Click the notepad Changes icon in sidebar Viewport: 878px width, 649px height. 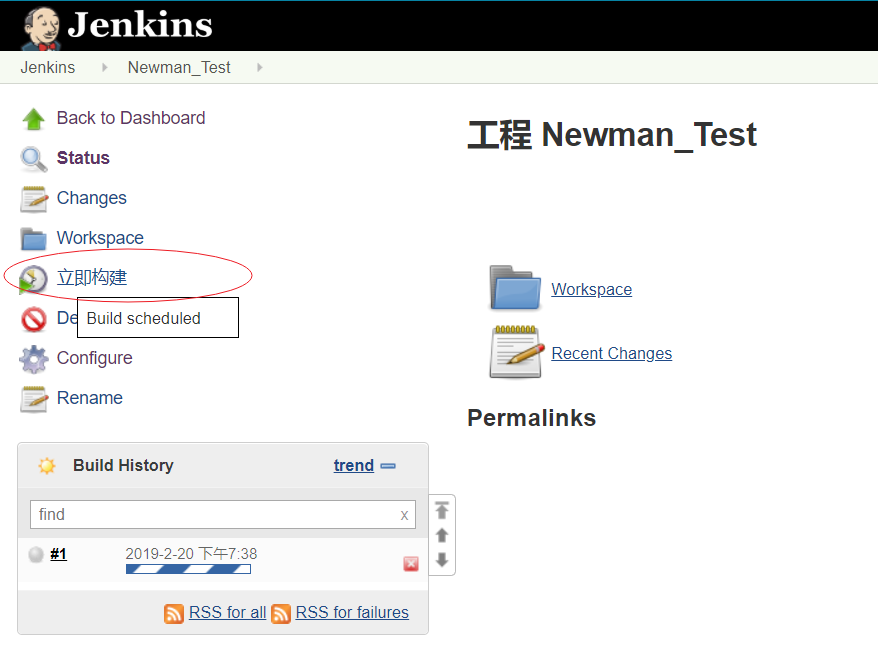[34, 199]
